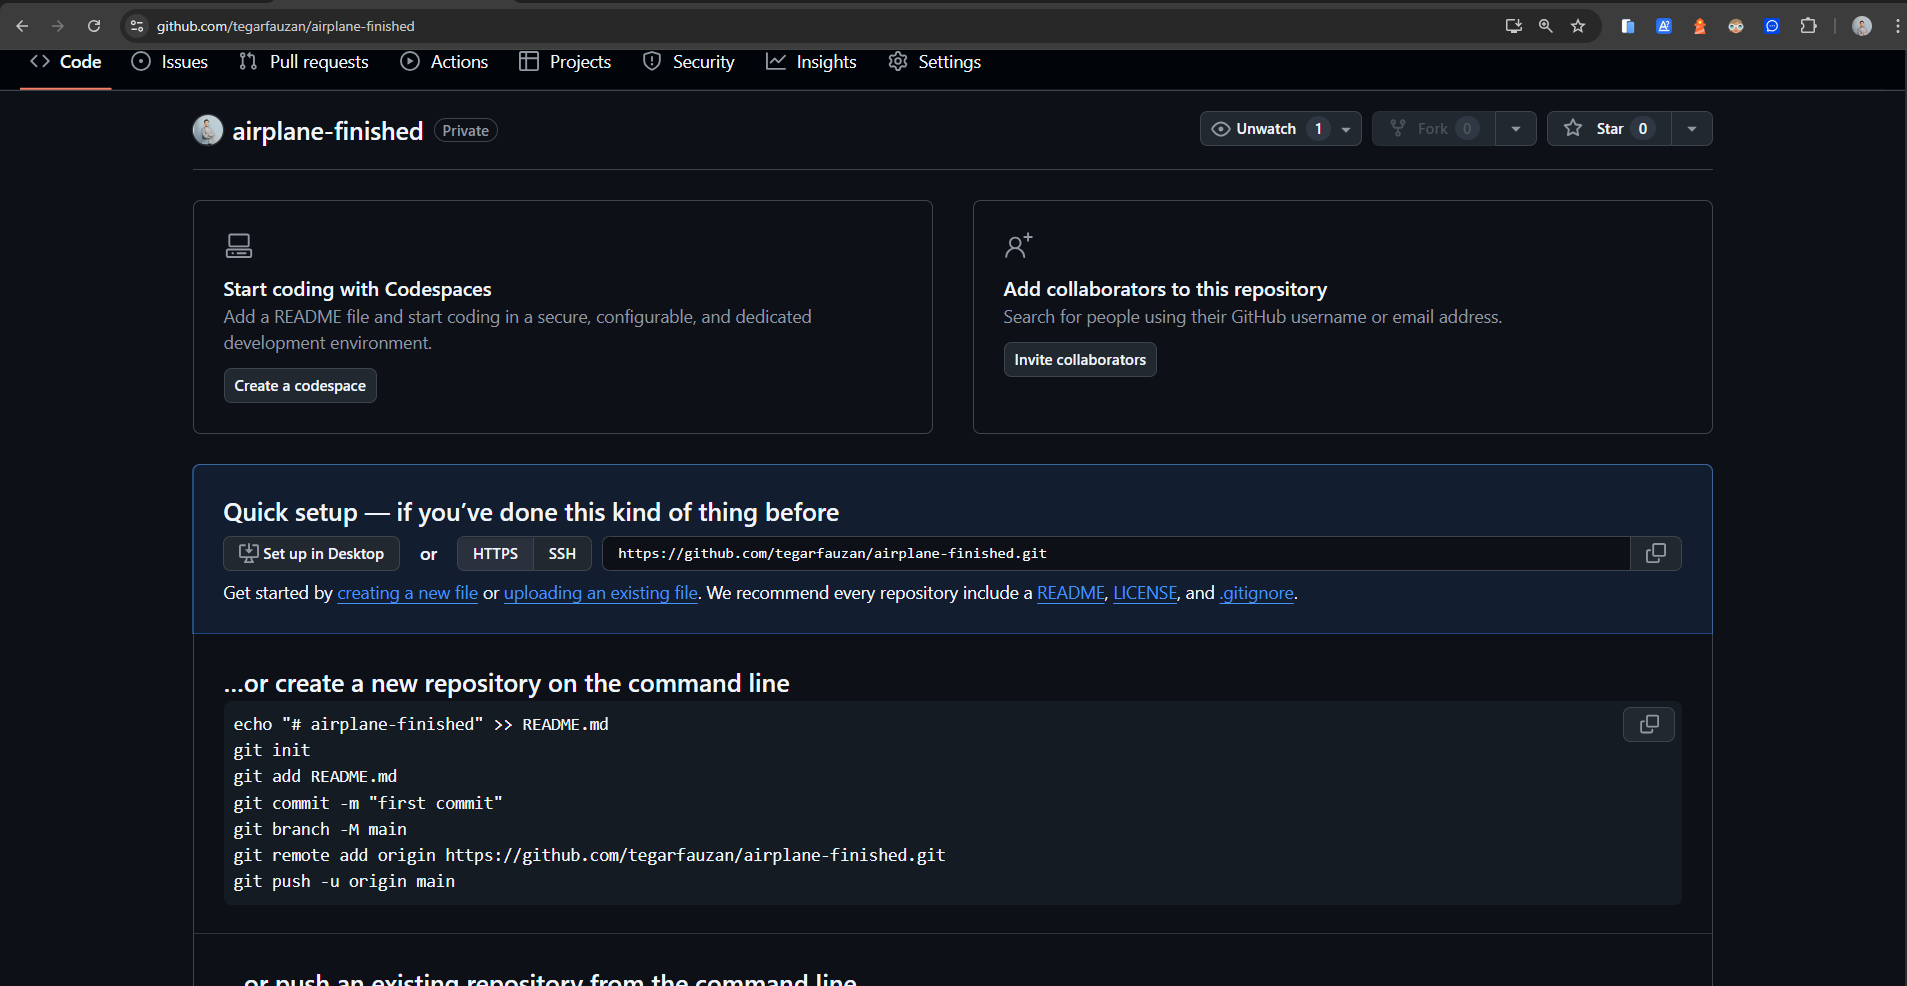Click Invite collaborators button
This screenshot has height=986, width=1907.
(x=1080, y=360)
